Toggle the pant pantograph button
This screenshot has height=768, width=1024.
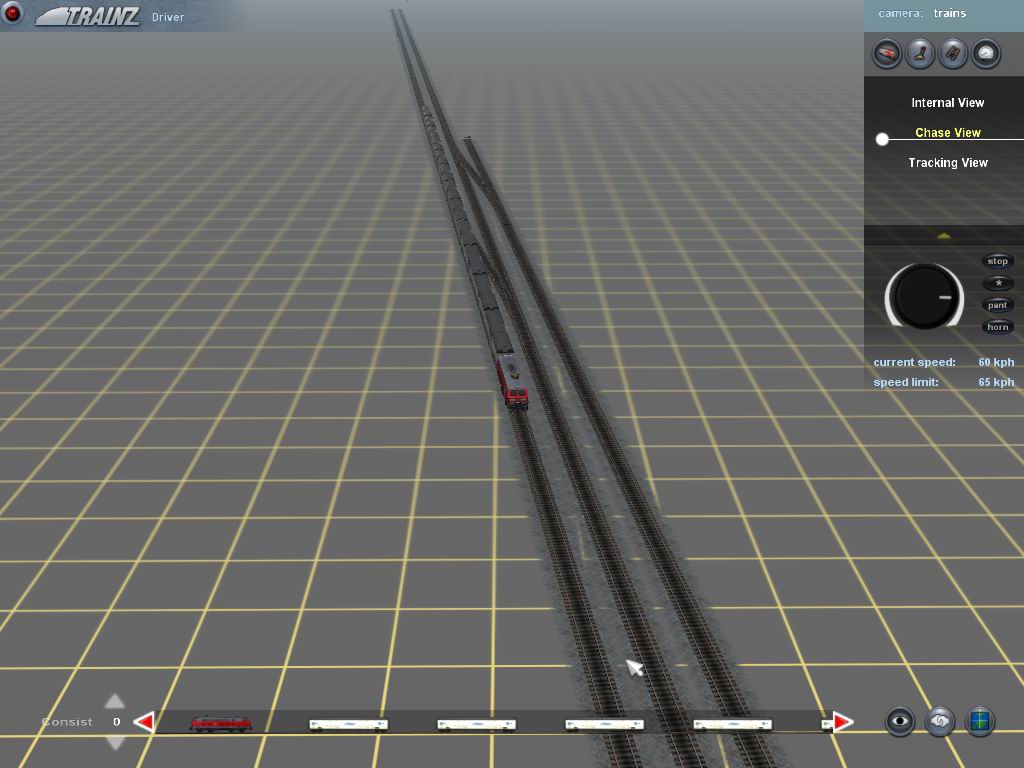tap(998, 305)
